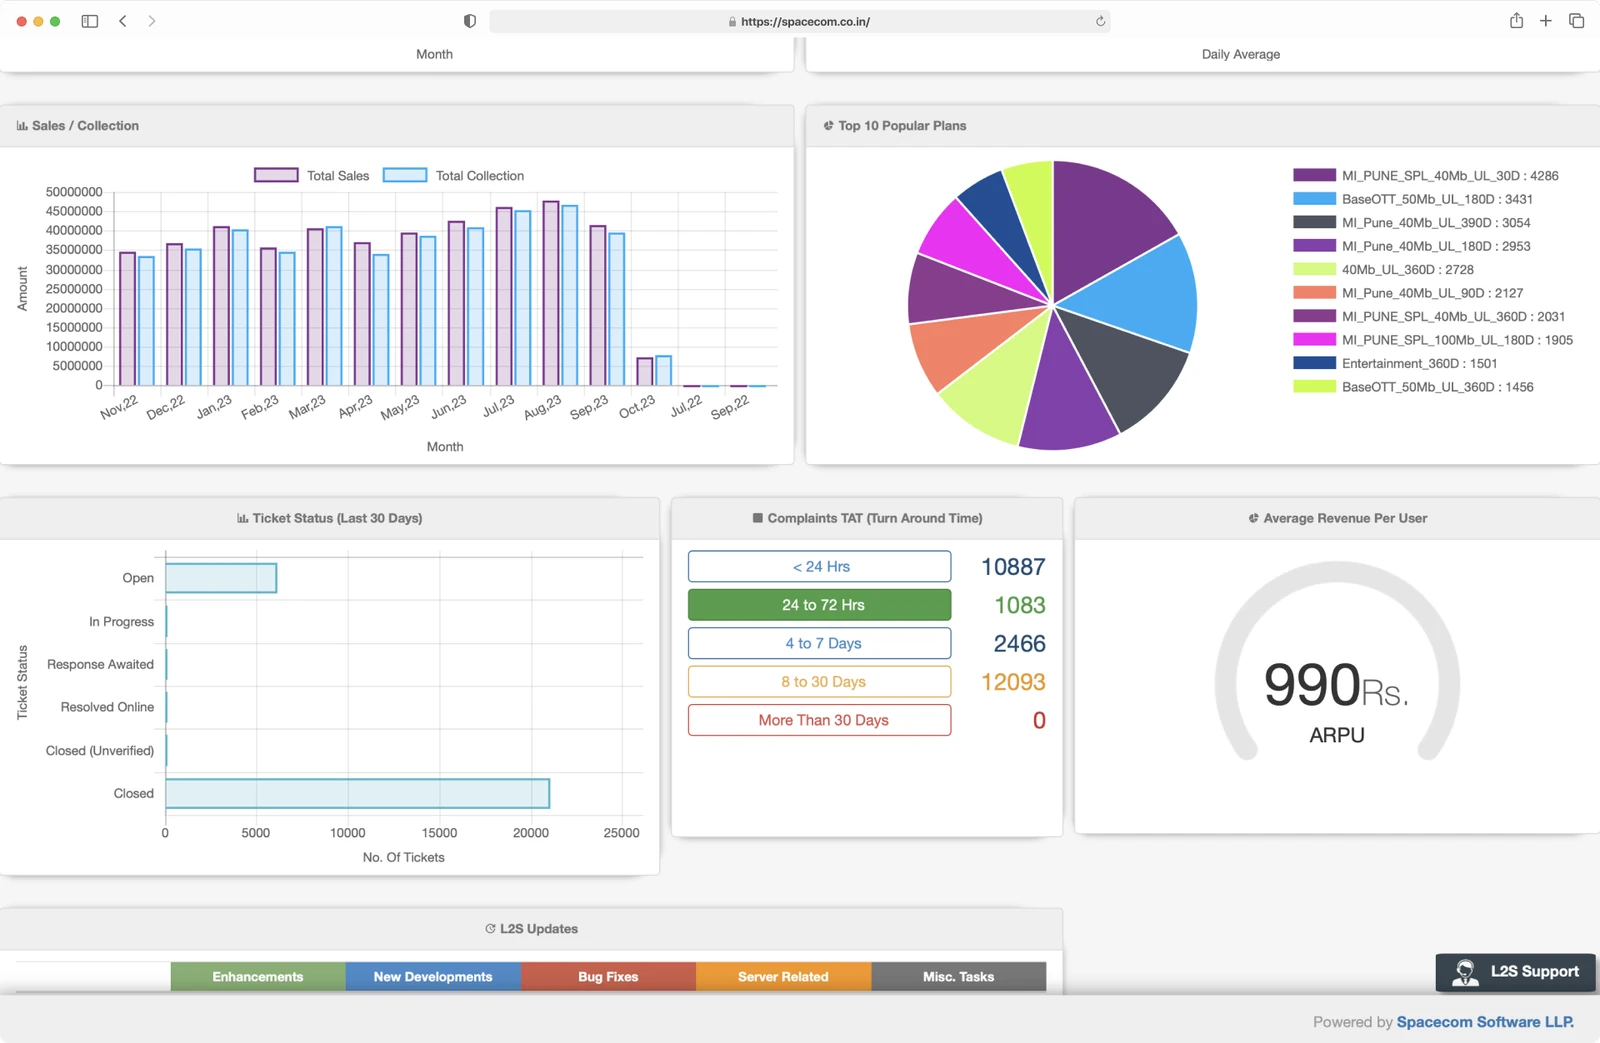The image size is (1600, 1043).
Task: Open the L2S Support button
Action: (1516, 972)
